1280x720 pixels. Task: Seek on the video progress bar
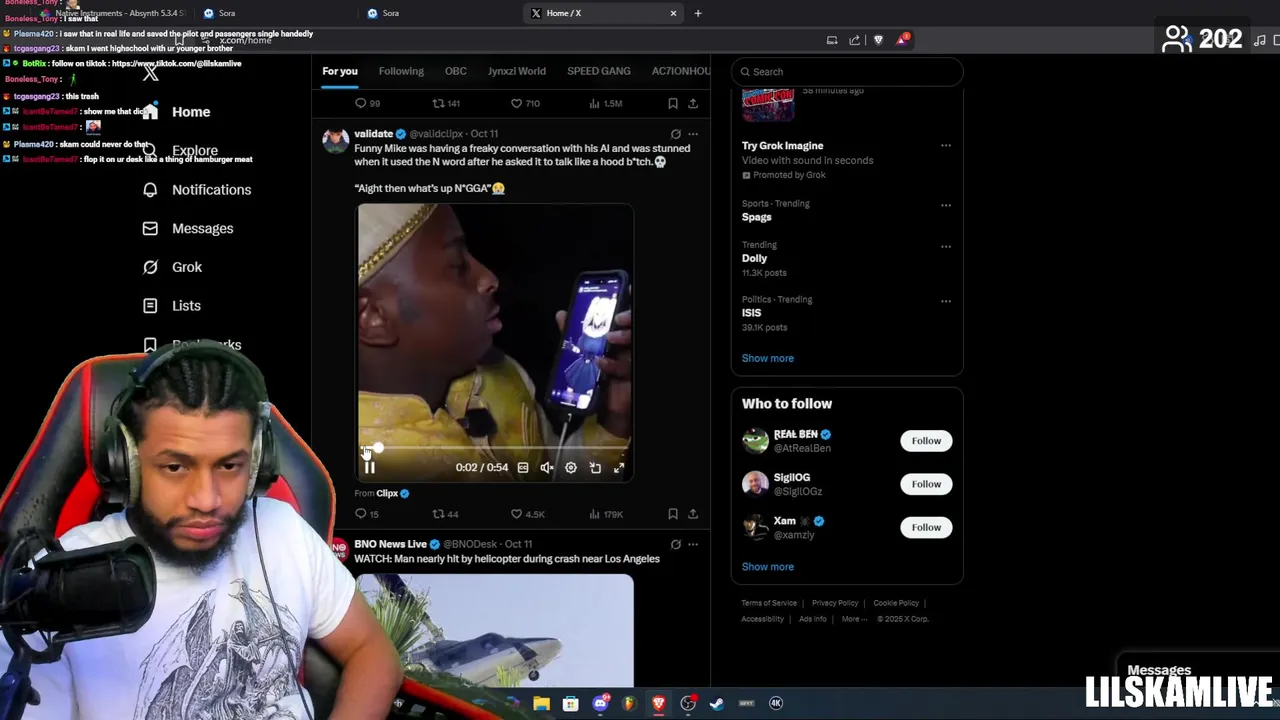click(x=495, y=449)
